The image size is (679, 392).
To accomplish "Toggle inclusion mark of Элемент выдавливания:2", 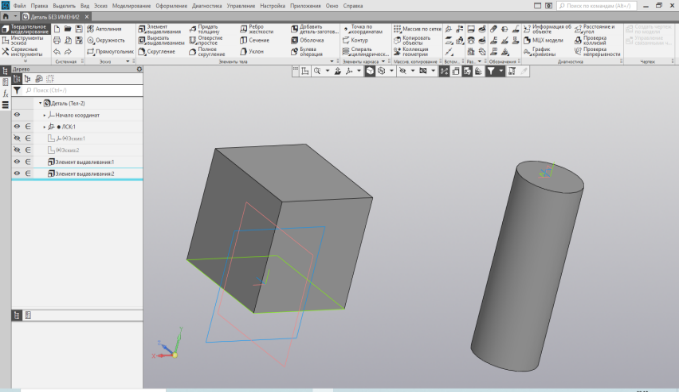I will (x=28, y=173).
